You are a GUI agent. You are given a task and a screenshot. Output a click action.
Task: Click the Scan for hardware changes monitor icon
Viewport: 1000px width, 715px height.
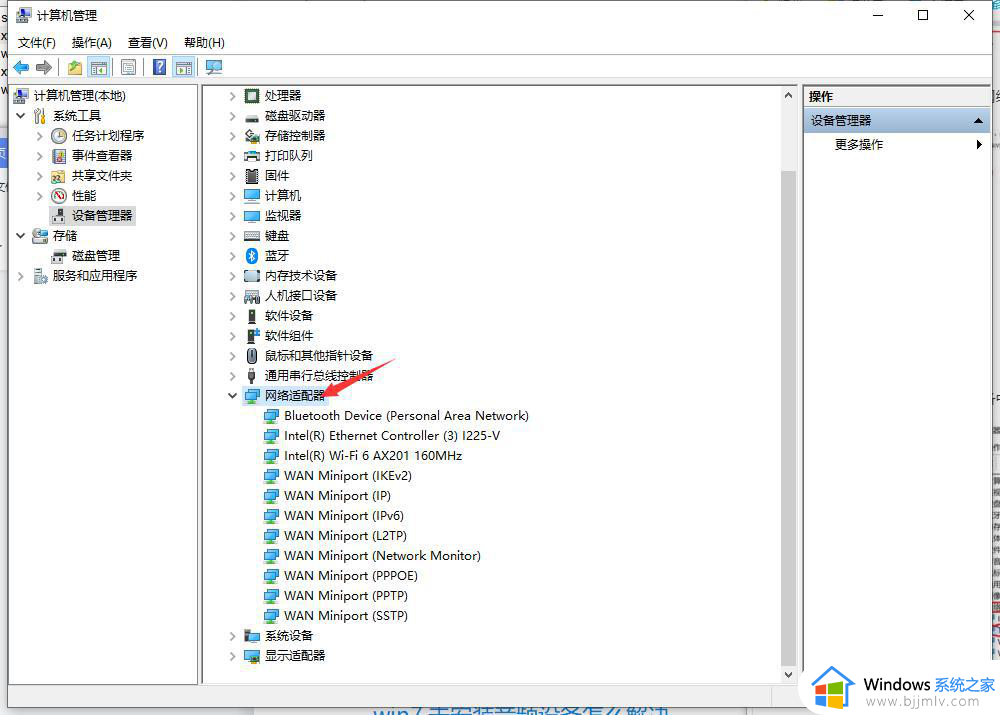pos(214,67)
